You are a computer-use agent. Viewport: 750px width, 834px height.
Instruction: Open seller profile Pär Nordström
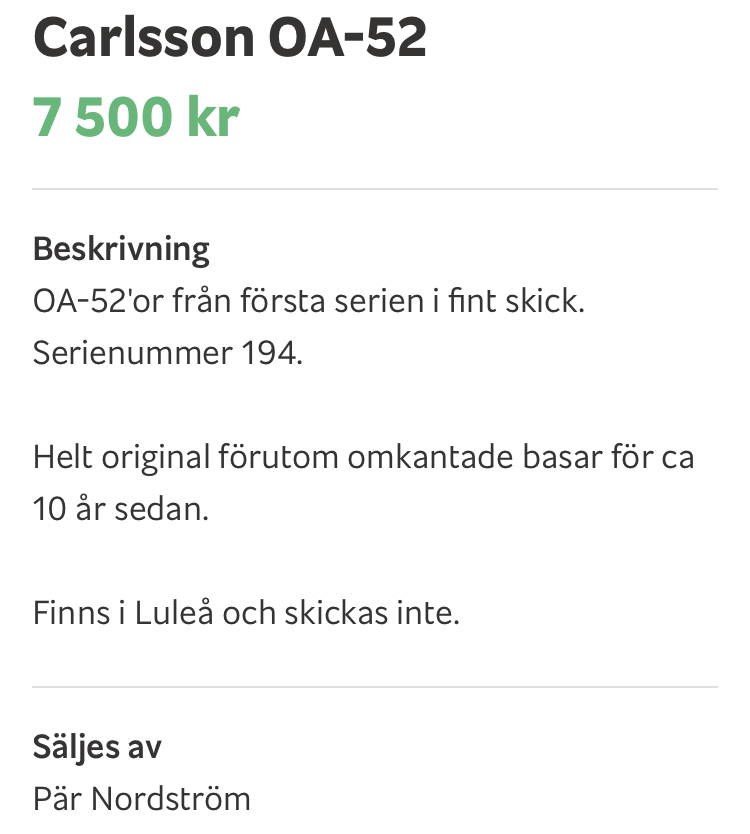[141, 798]
